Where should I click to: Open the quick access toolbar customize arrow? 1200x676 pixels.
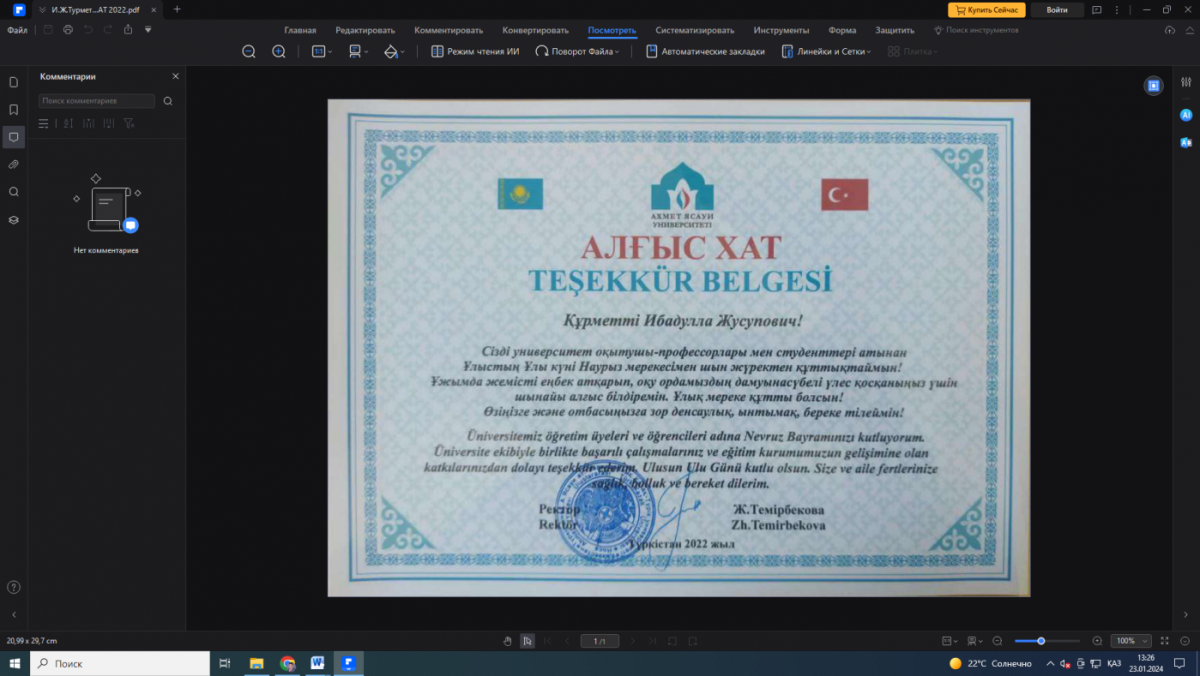[x=148, y=30]
